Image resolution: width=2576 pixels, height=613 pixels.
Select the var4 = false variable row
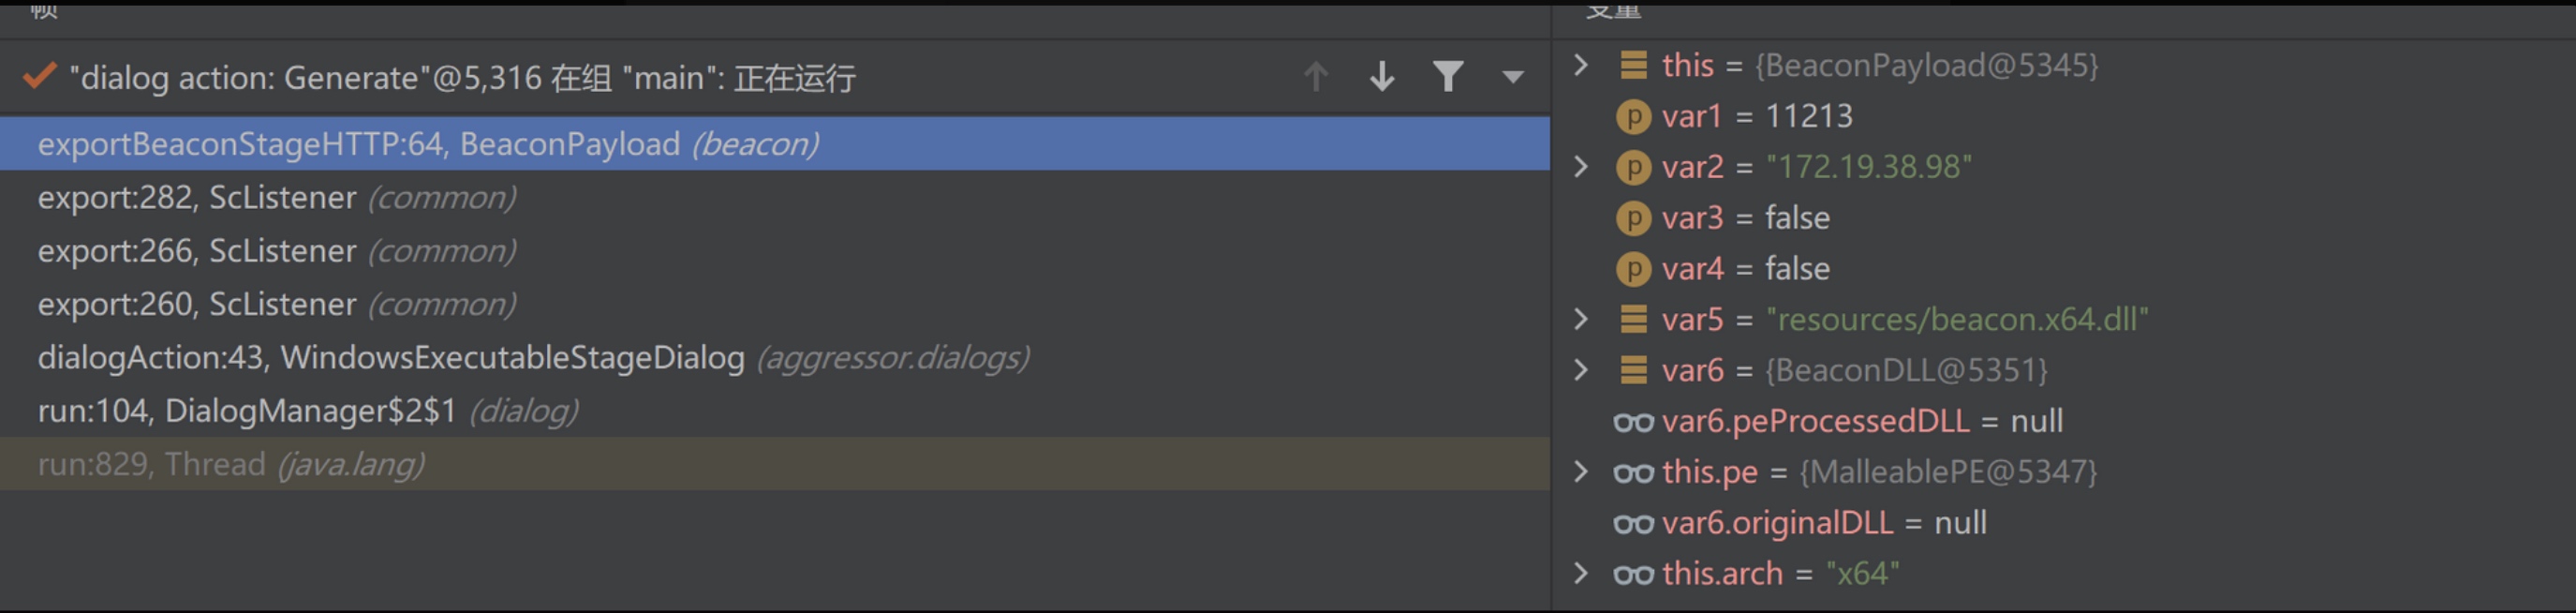[1745, 269]
